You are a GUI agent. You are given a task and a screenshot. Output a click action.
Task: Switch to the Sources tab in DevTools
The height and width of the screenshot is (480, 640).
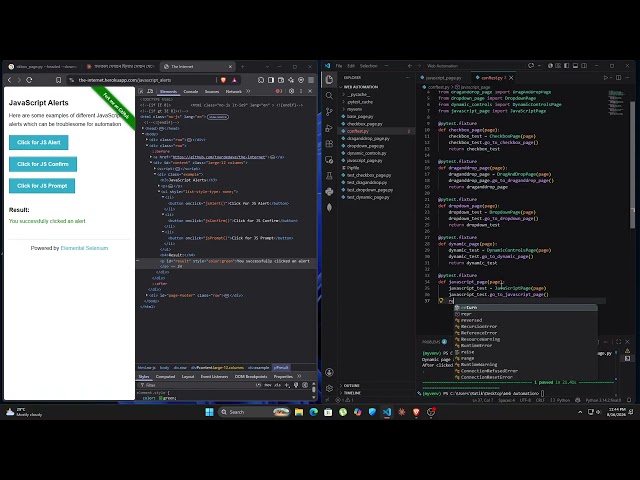(x=212, y=91)
